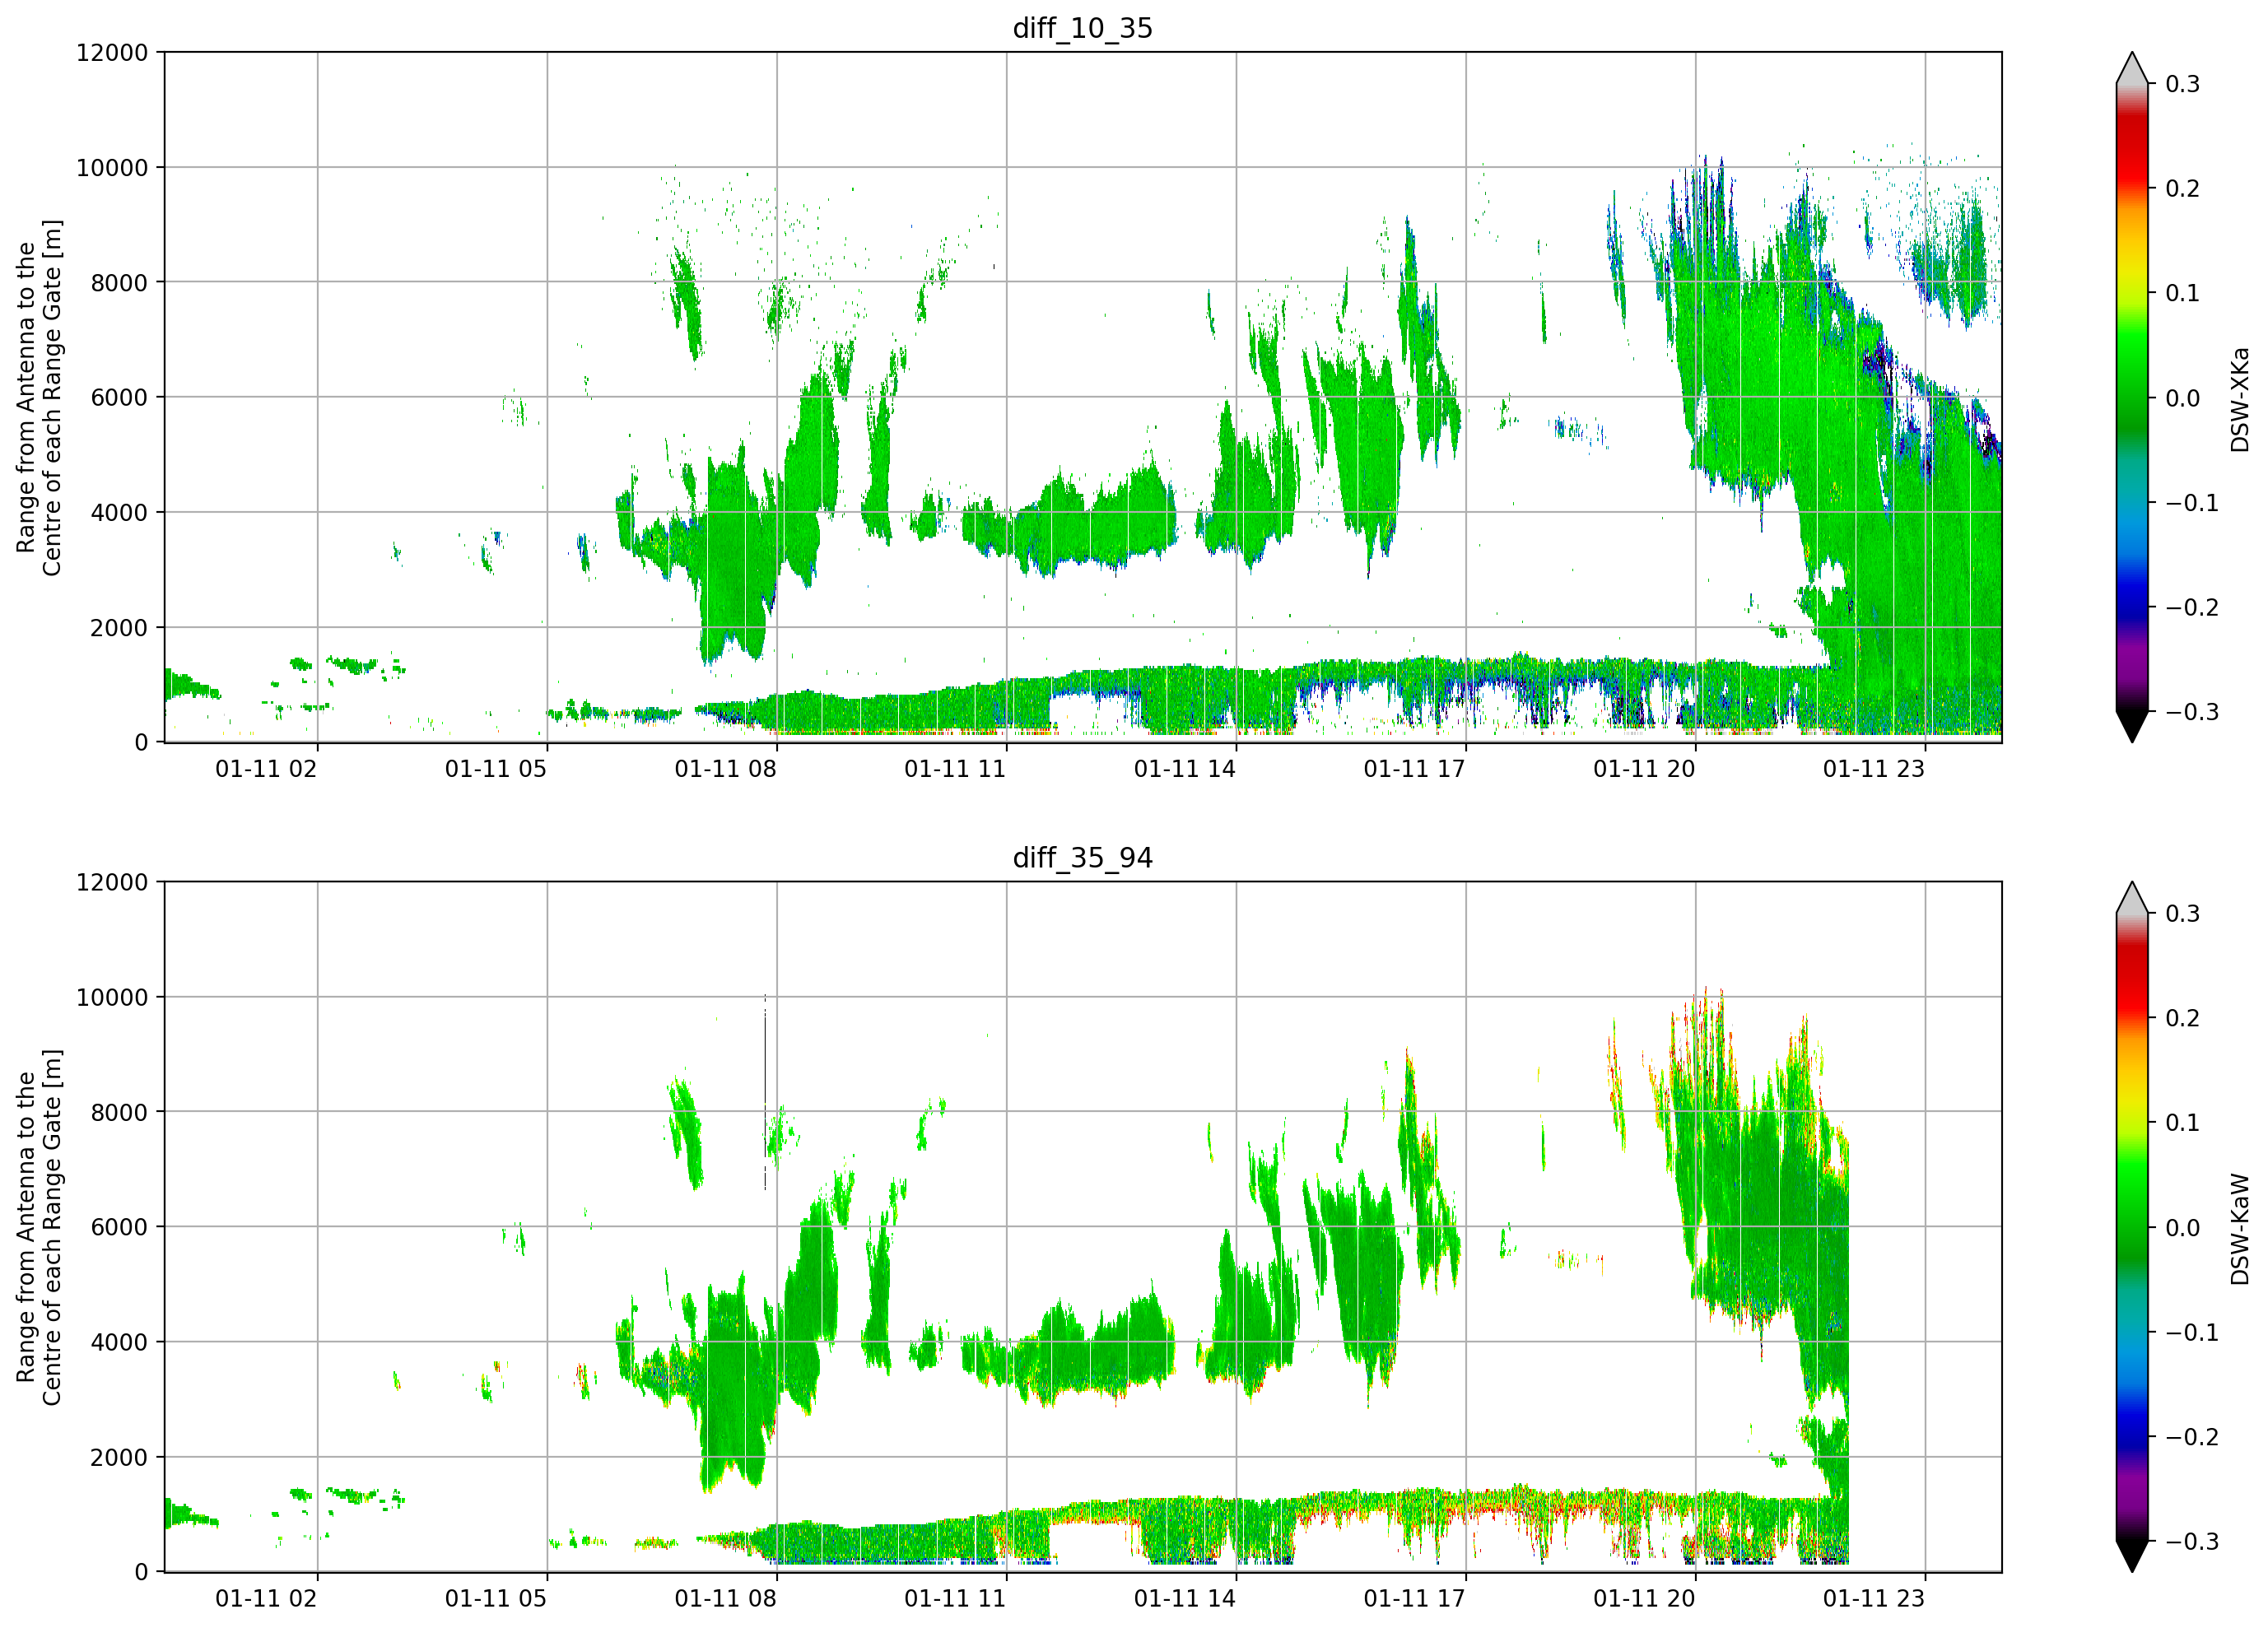Select the DSW-XKa colorbar label
This screenshot has width=2268, height=1628.
click(x=2239, y=399)
